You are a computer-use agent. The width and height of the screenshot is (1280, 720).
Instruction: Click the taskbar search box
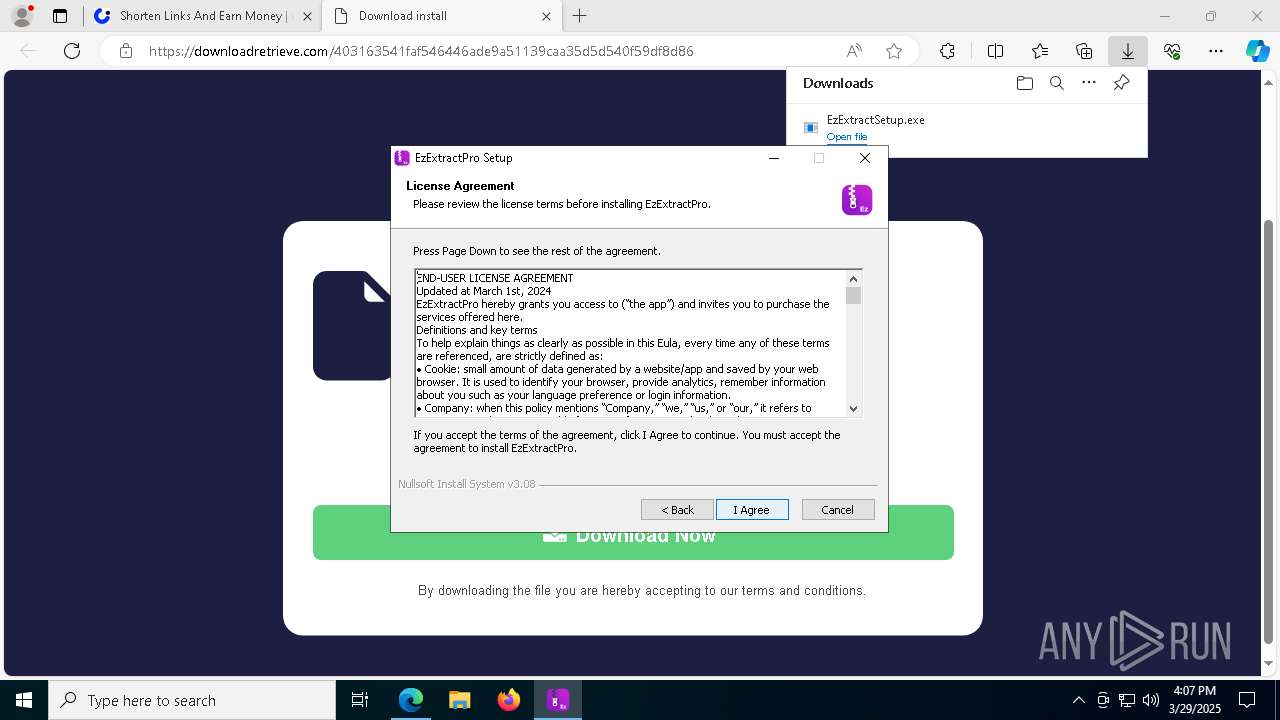192,700
